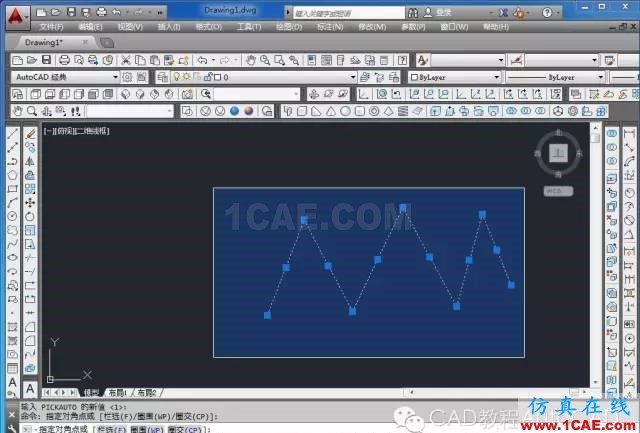Screen dimensions: 640x433
Task: Select the Circle draw tool
Action: pos(13,216)
